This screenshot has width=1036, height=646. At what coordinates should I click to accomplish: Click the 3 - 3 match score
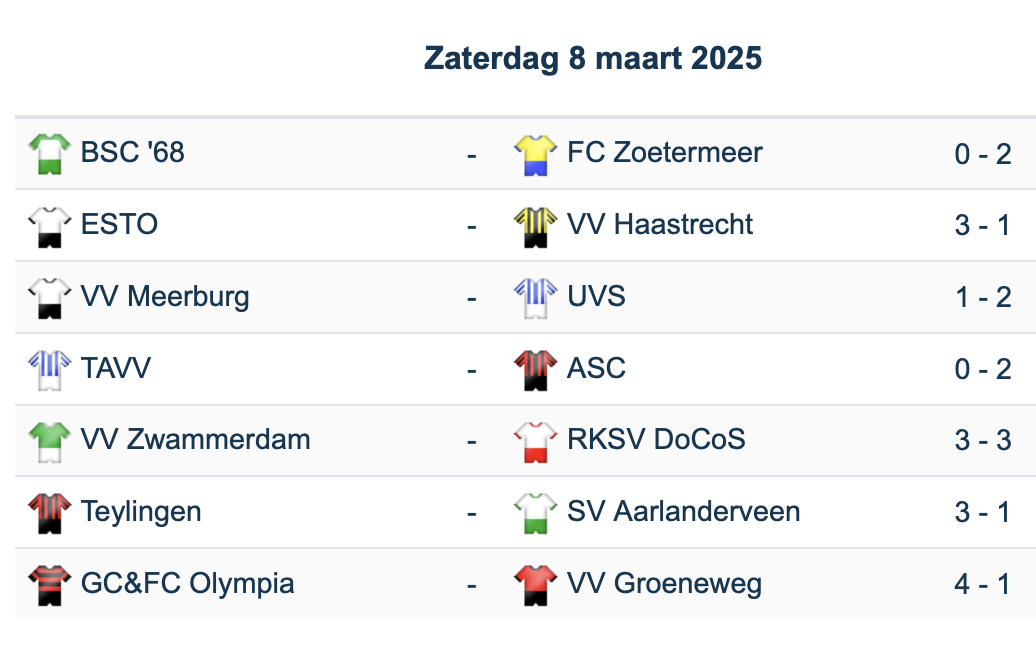pos(982,440)
